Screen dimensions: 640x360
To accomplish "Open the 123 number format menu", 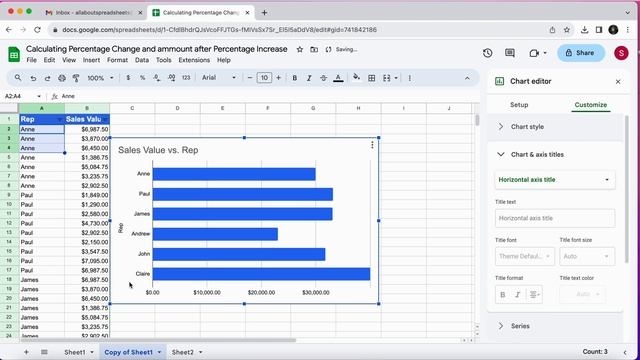I will pos(186,78).
